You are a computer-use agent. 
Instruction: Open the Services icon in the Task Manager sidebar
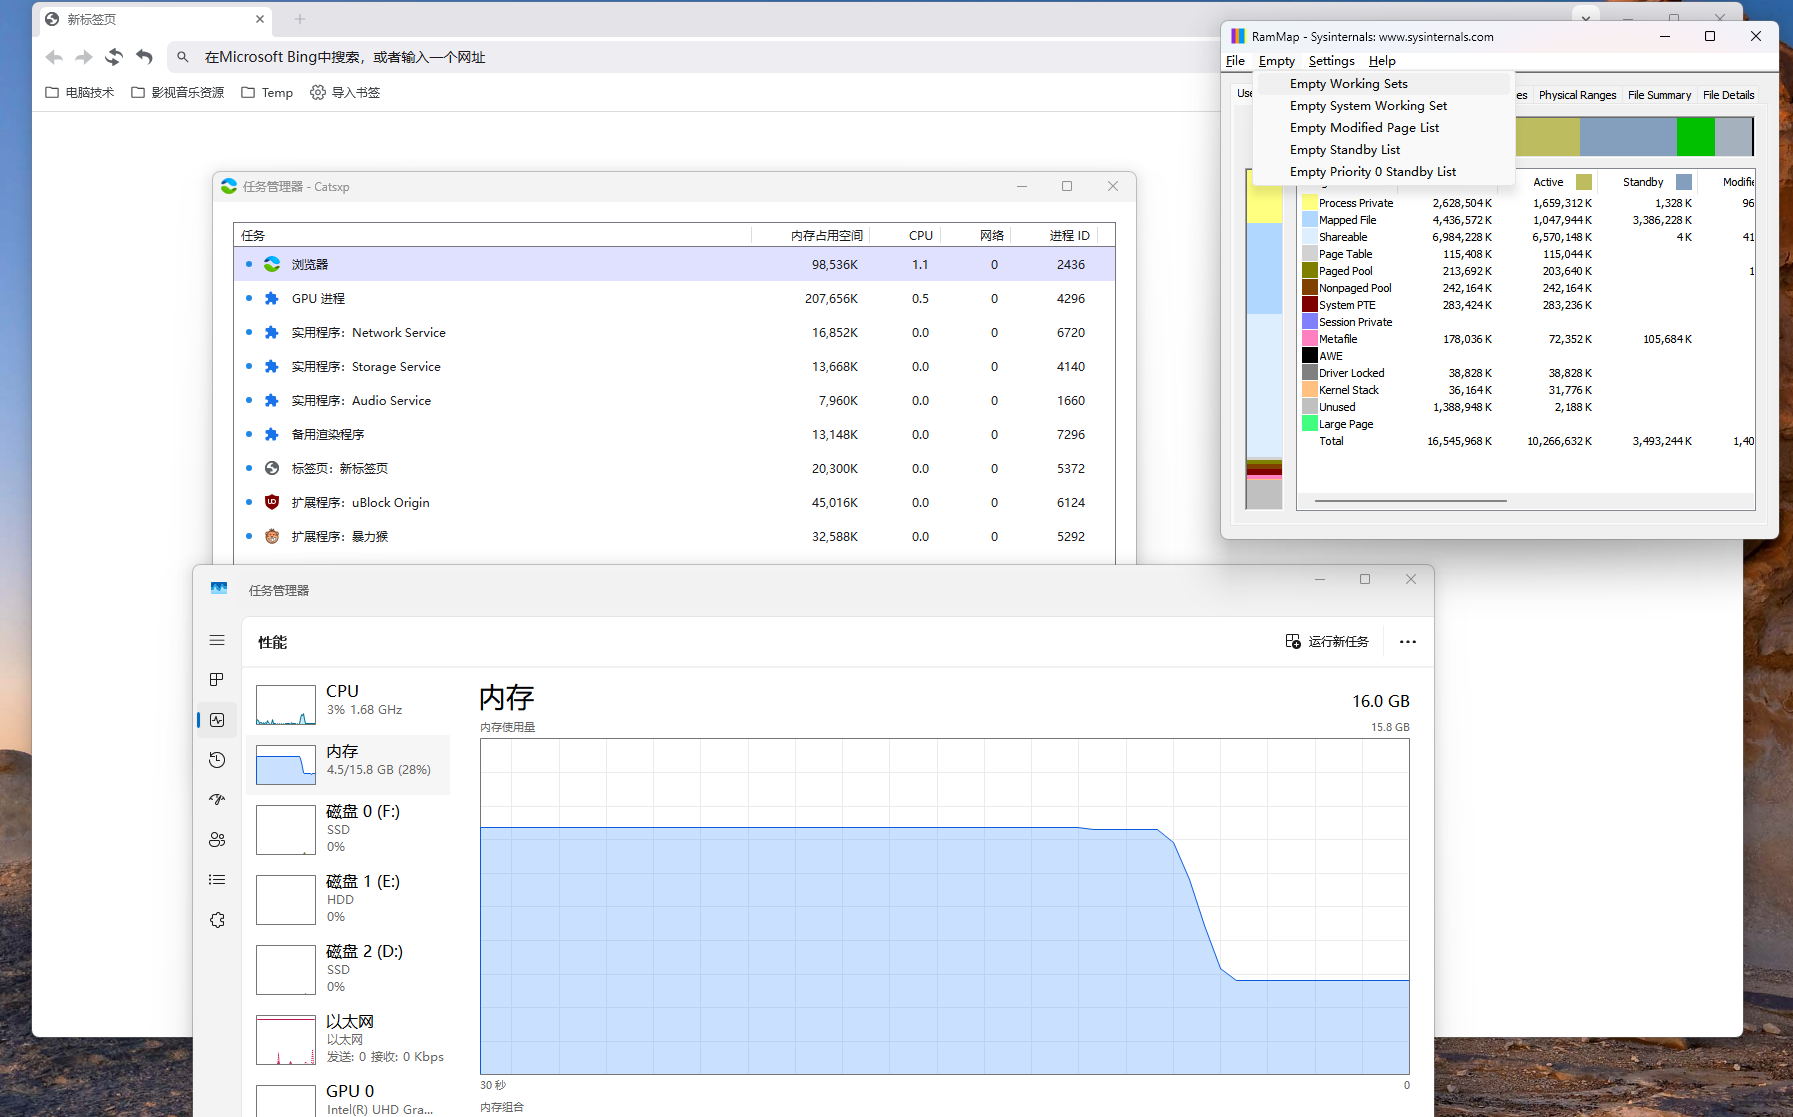[217, 920]
